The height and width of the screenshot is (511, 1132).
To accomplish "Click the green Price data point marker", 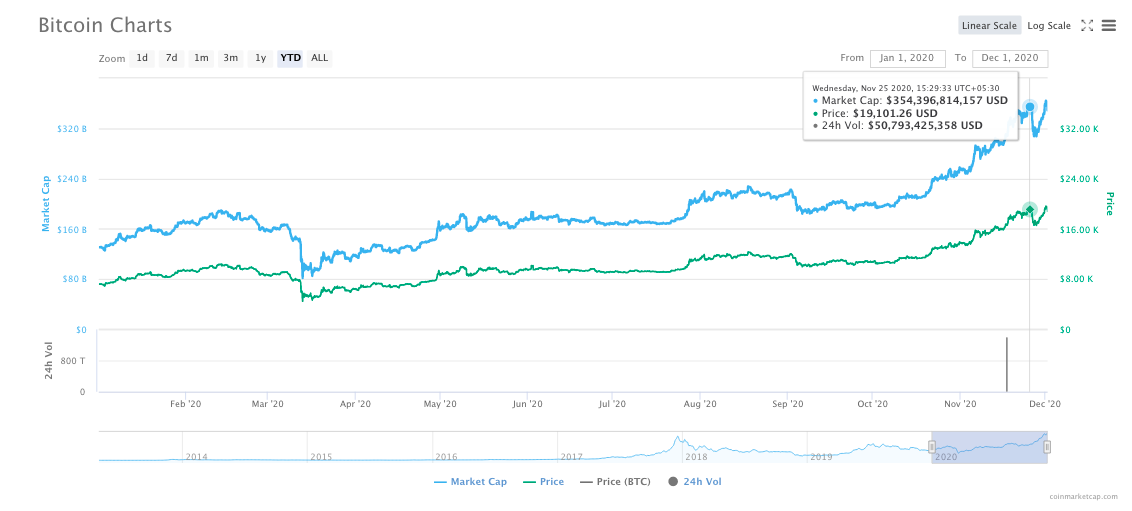I will (x=1030, y=209).
